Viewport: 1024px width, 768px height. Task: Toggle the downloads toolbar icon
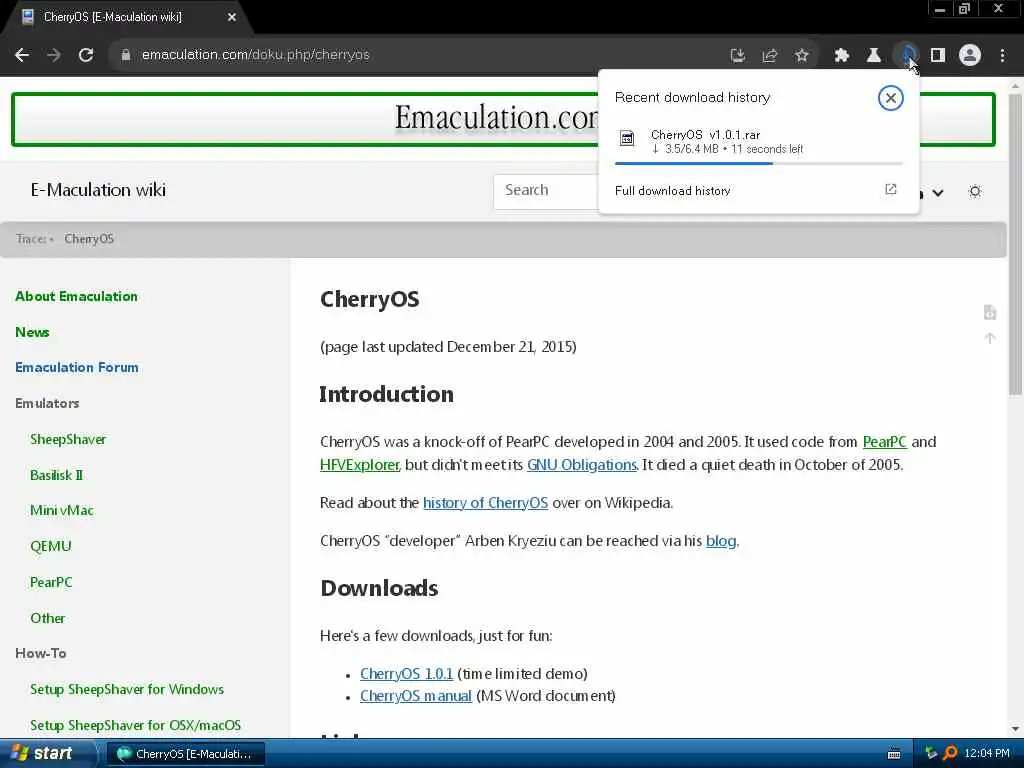pyautogui.click(x=906, y=56)
